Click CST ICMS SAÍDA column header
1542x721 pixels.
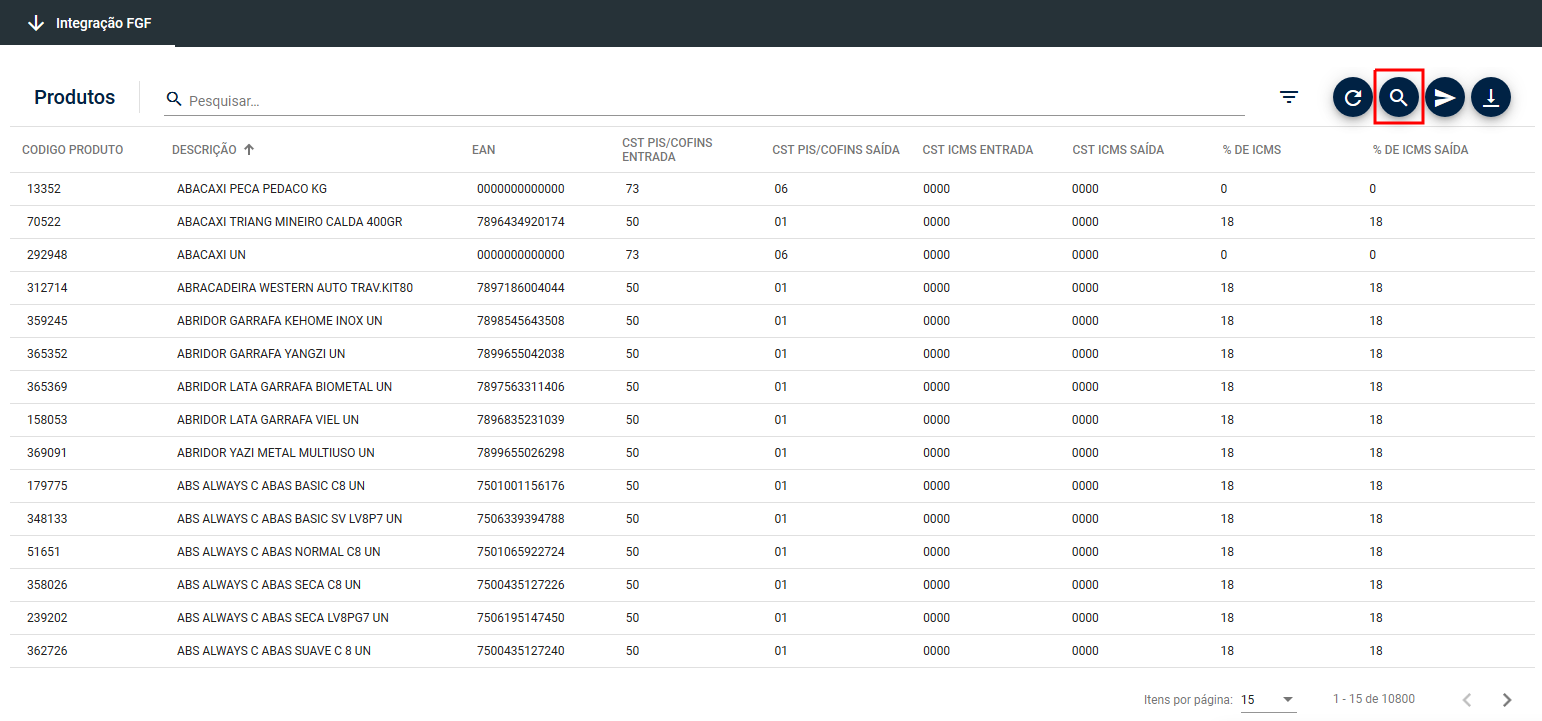click(1117, 150)
